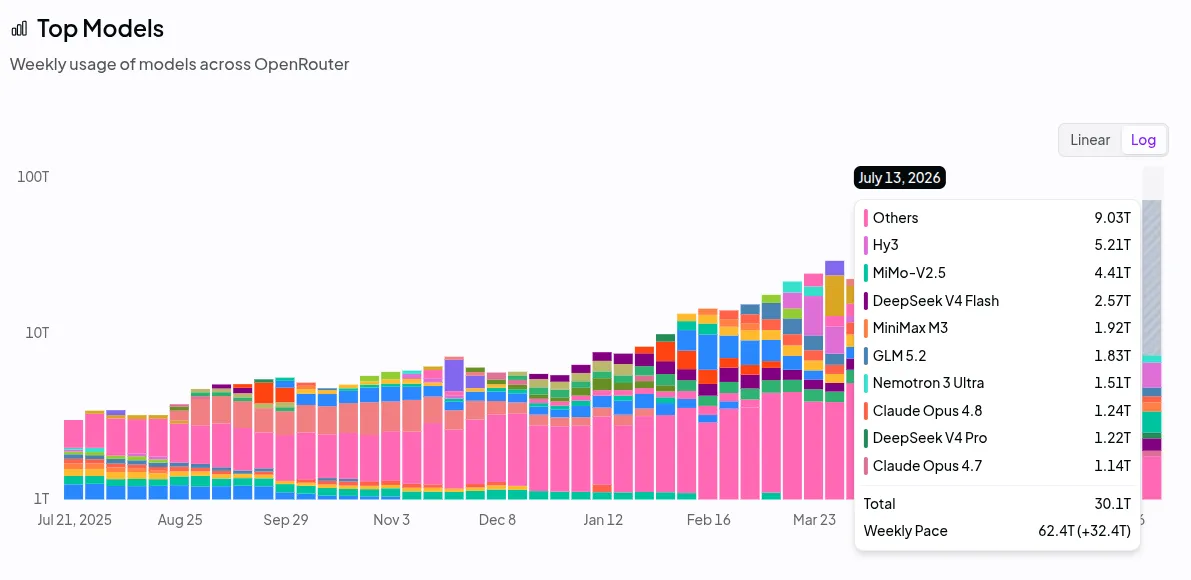The image size is (1191, 580).
Task: Click the 4.41T value for MiMo-V2.5
Action: (1112, 273)
